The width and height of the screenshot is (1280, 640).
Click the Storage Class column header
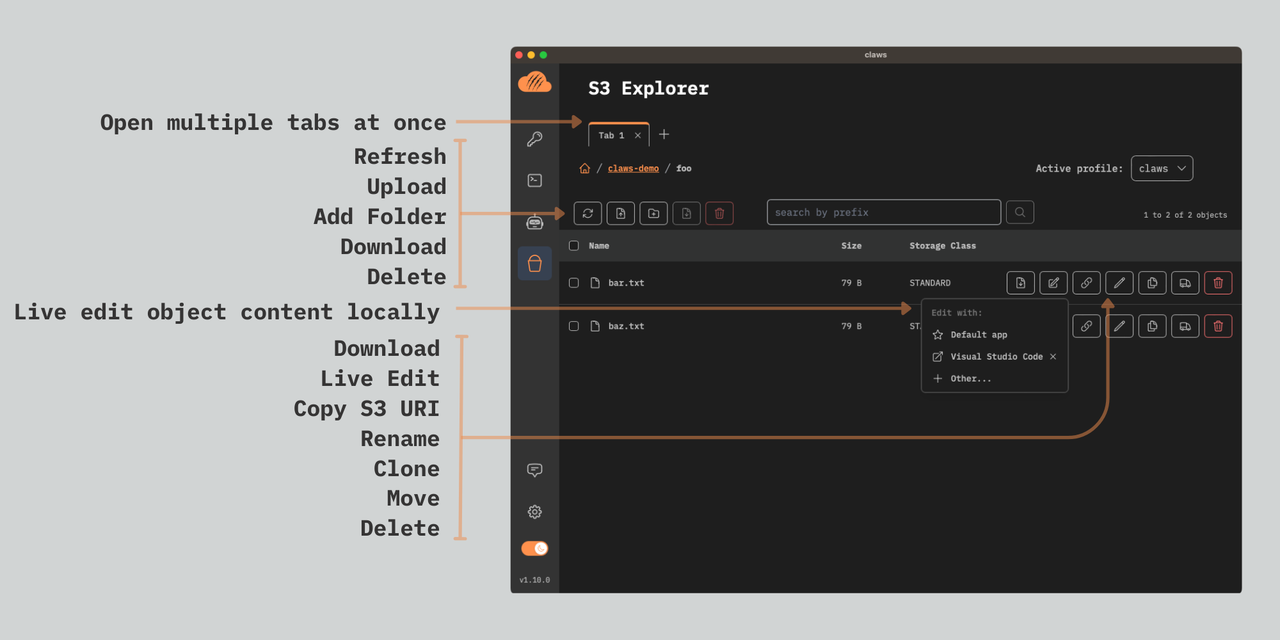coord(942,246)
